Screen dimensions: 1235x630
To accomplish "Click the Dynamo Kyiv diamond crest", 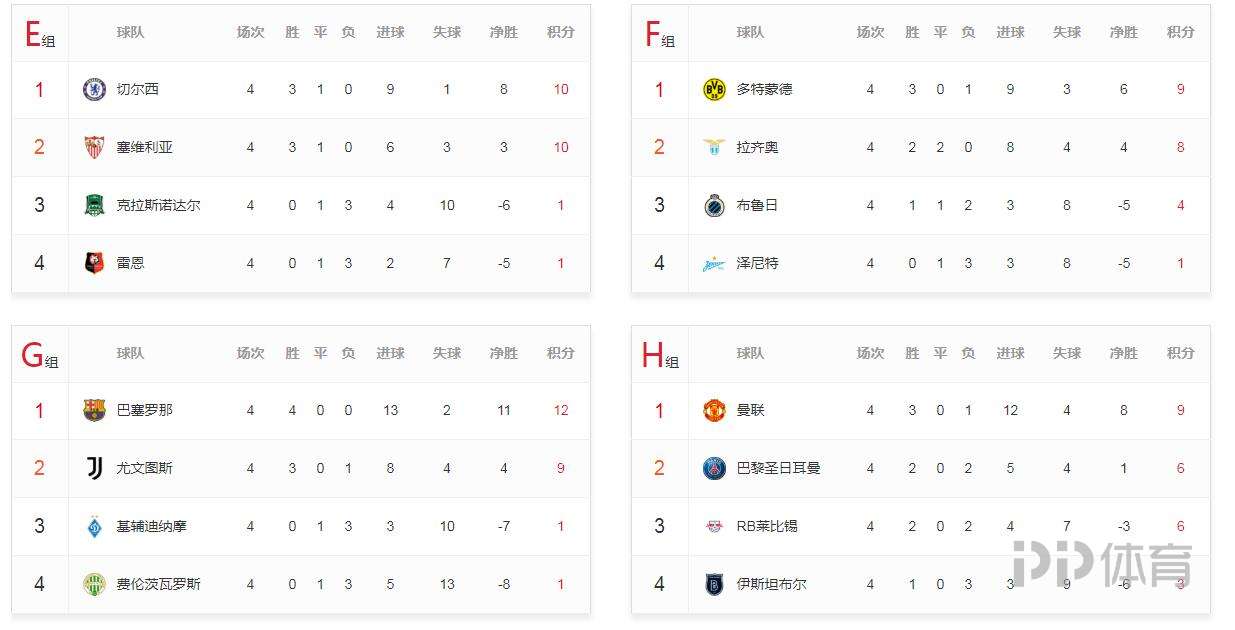I will 94,526.
